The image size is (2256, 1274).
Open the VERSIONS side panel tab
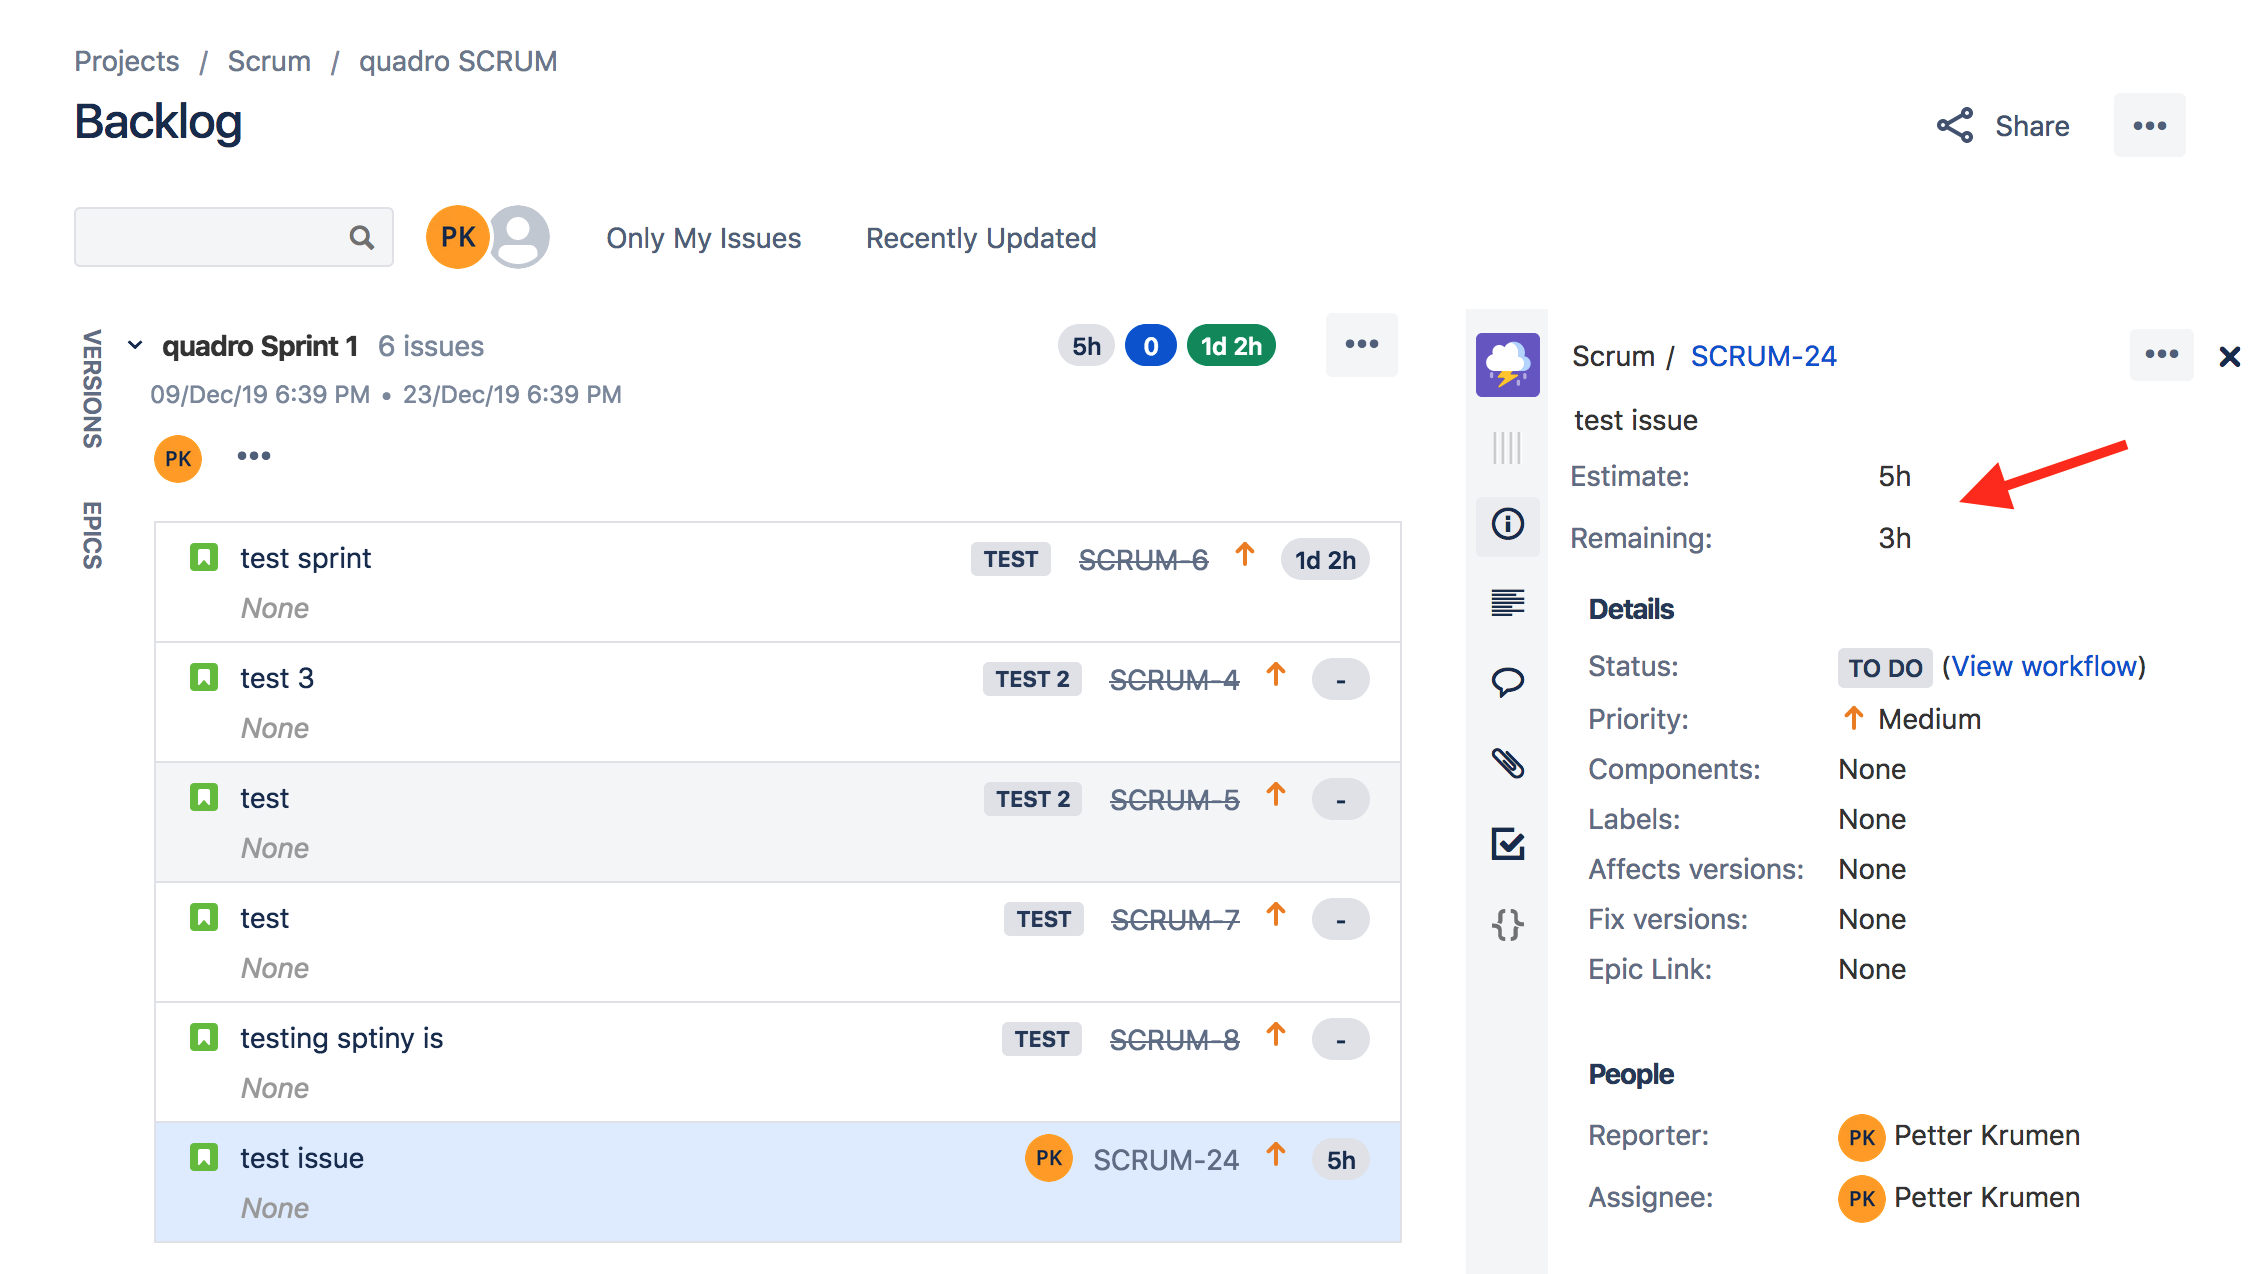coord(92,388)
